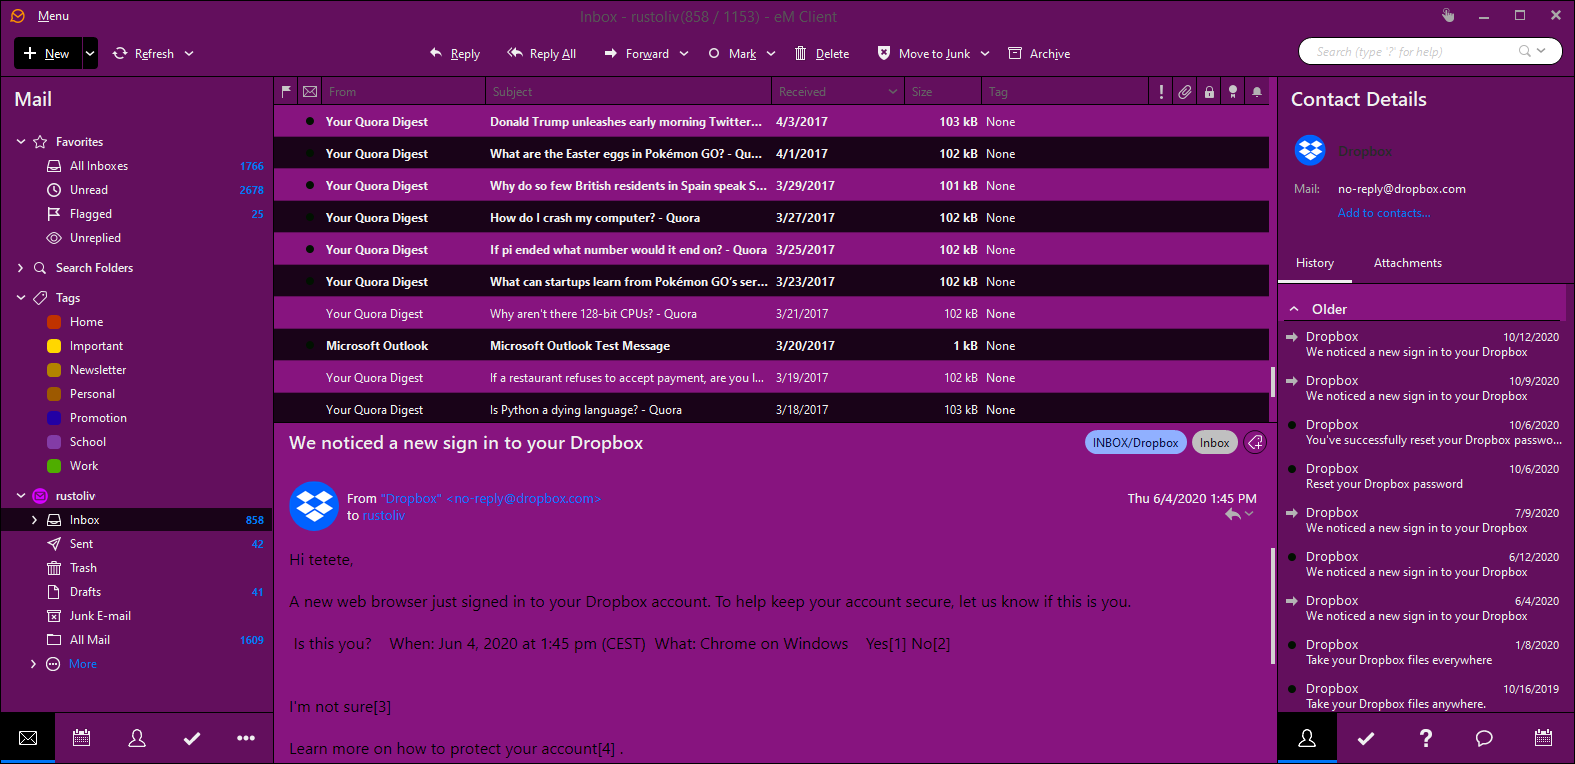Open the Menu in title bar
The height and width of the screenshot is (764, 1575).
pos(53,16)
